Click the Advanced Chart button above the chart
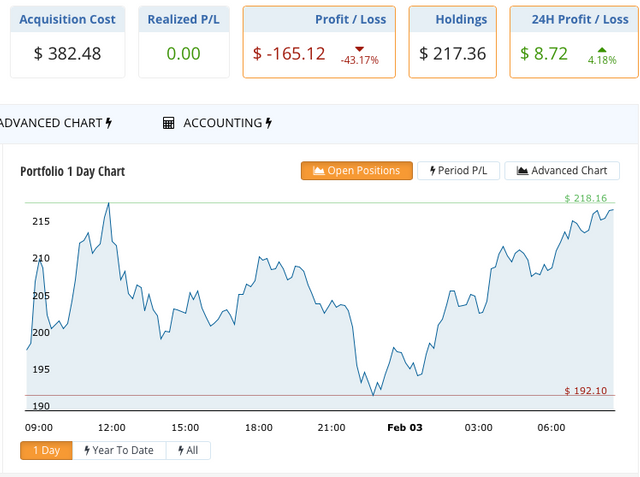 pyautogui.click(x=562, y=171)
